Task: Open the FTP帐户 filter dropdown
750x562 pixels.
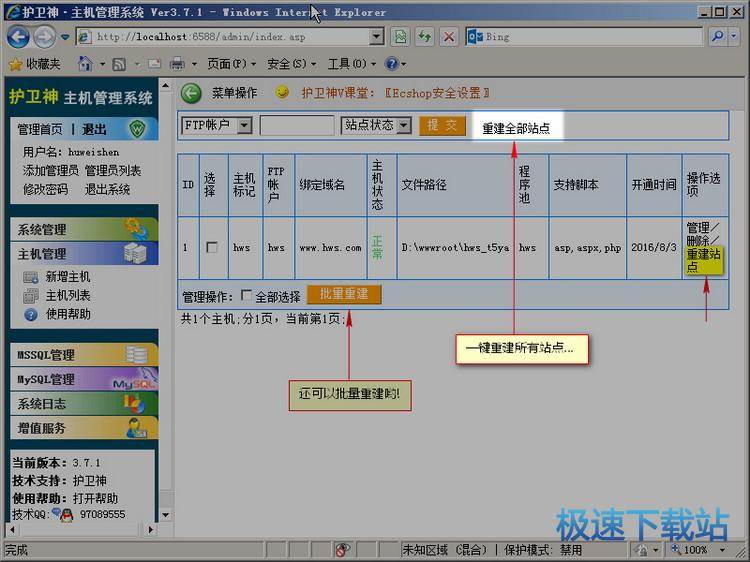Action: click(217, 125)
